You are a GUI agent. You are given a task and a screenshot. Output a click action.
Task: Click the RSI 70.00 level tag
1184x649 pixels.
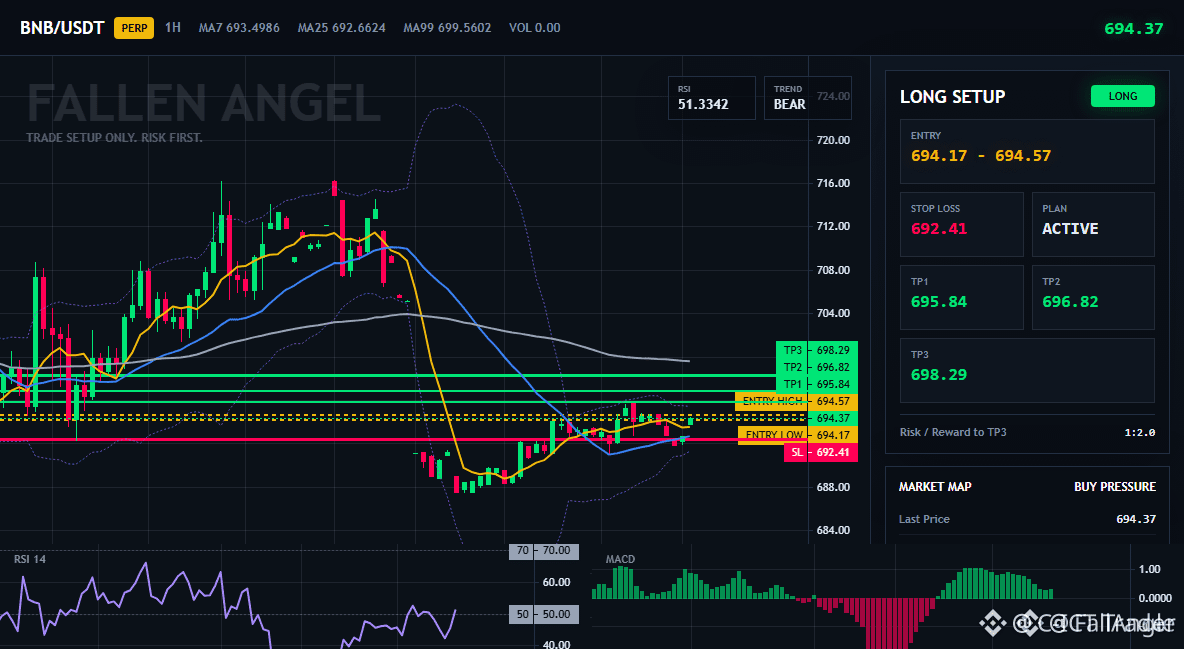point(544,551)
